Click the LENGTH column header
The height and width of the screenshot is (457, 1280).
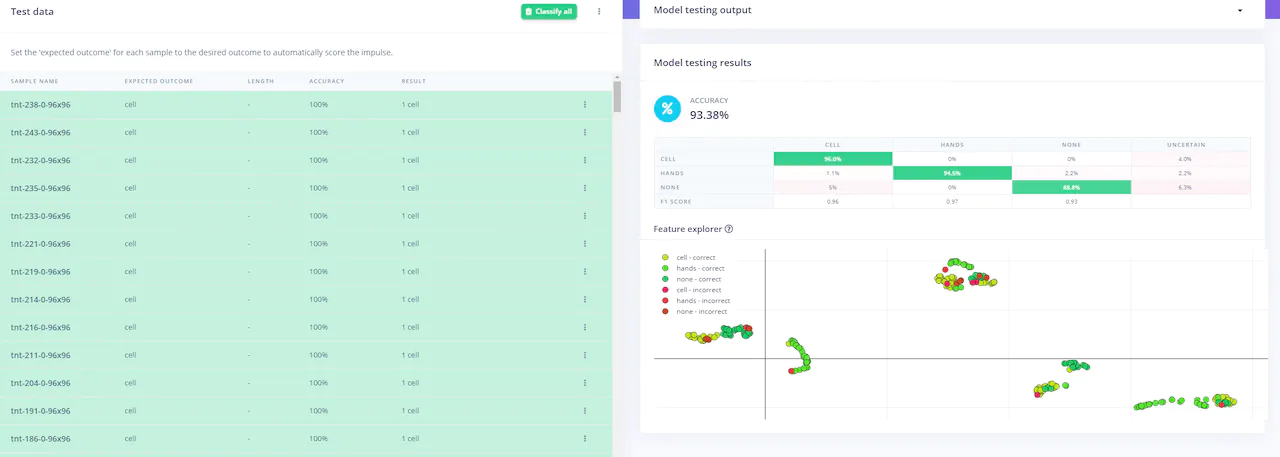(260, 81)
